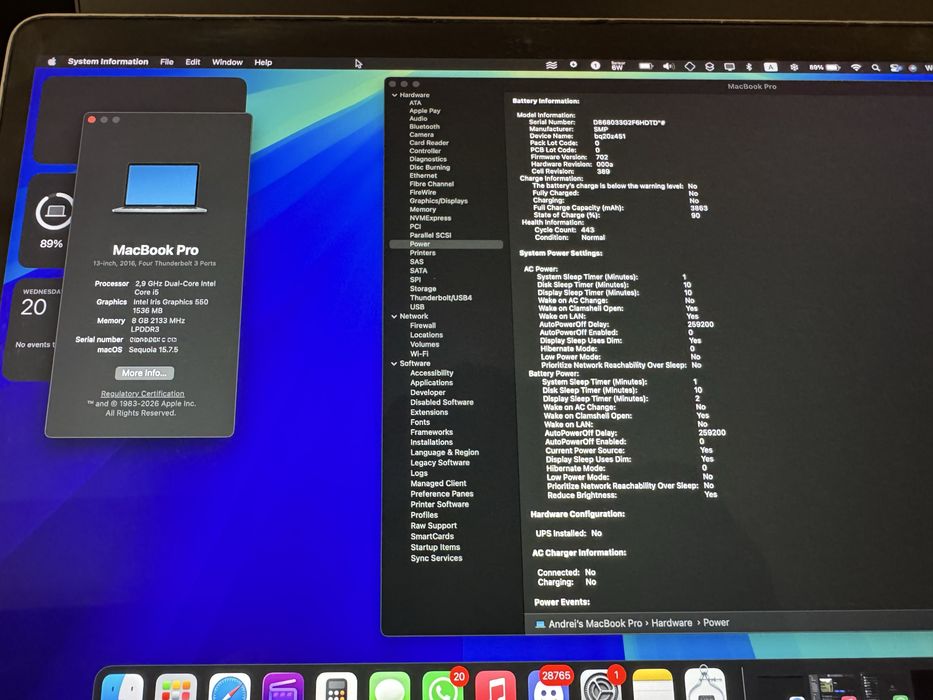Open the System Information menu

point(108,61)
